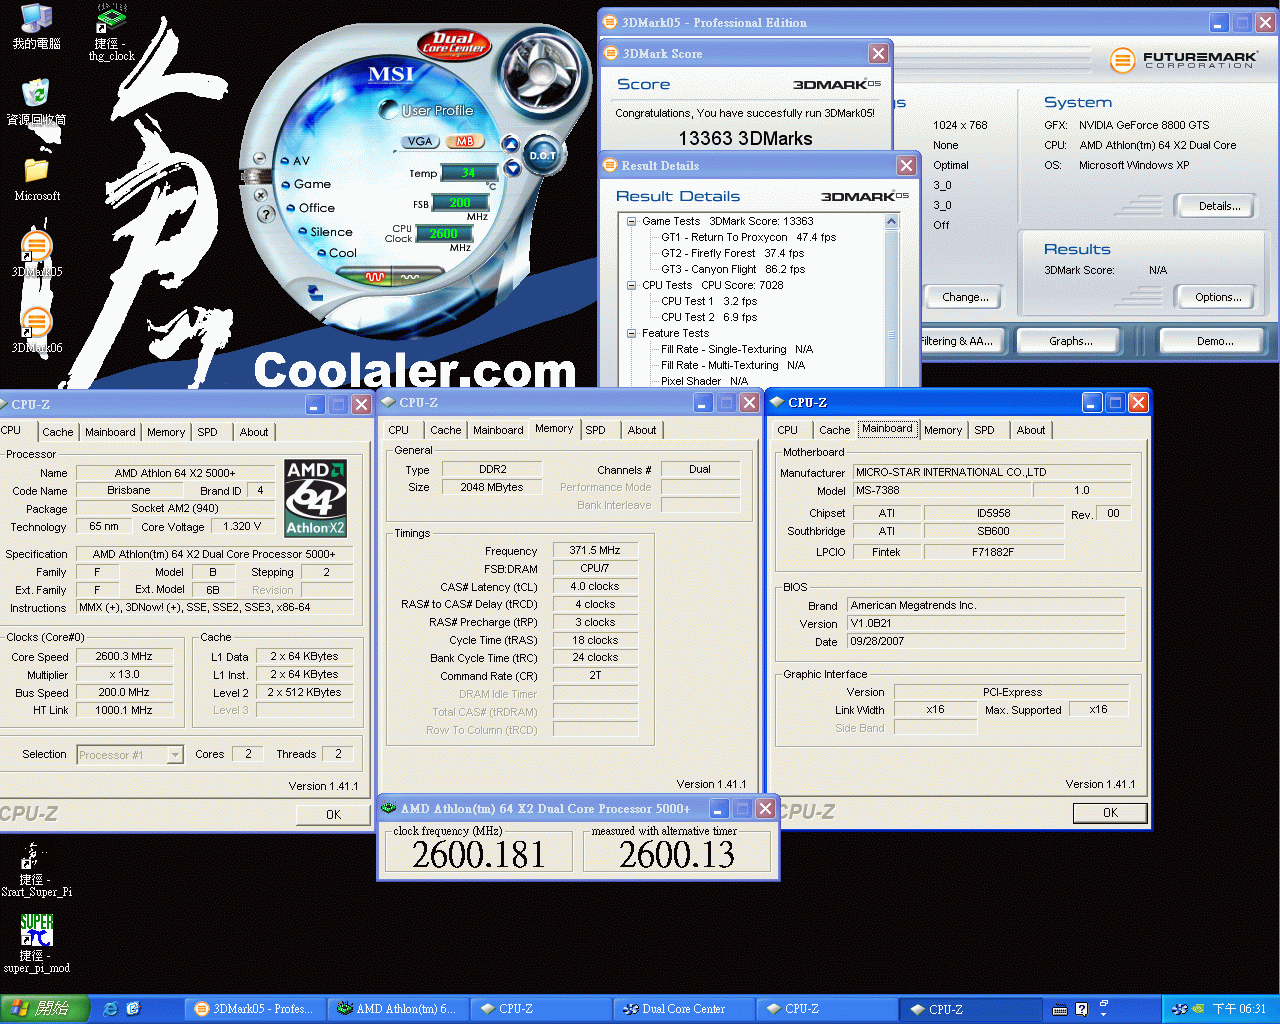Open the 資源回收筒 recycle bin icon

click(36, 103)
